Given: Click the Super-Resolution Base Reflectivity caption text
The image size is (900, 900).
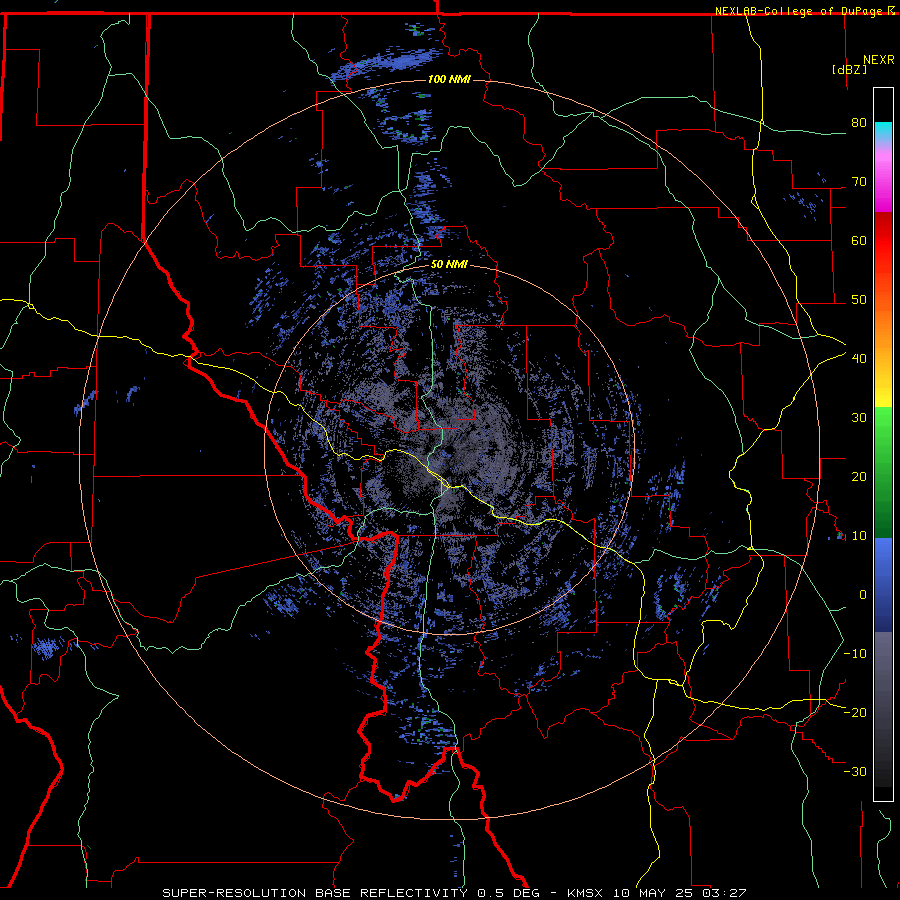Looking at the screenshot, I should tap(315, 893).
